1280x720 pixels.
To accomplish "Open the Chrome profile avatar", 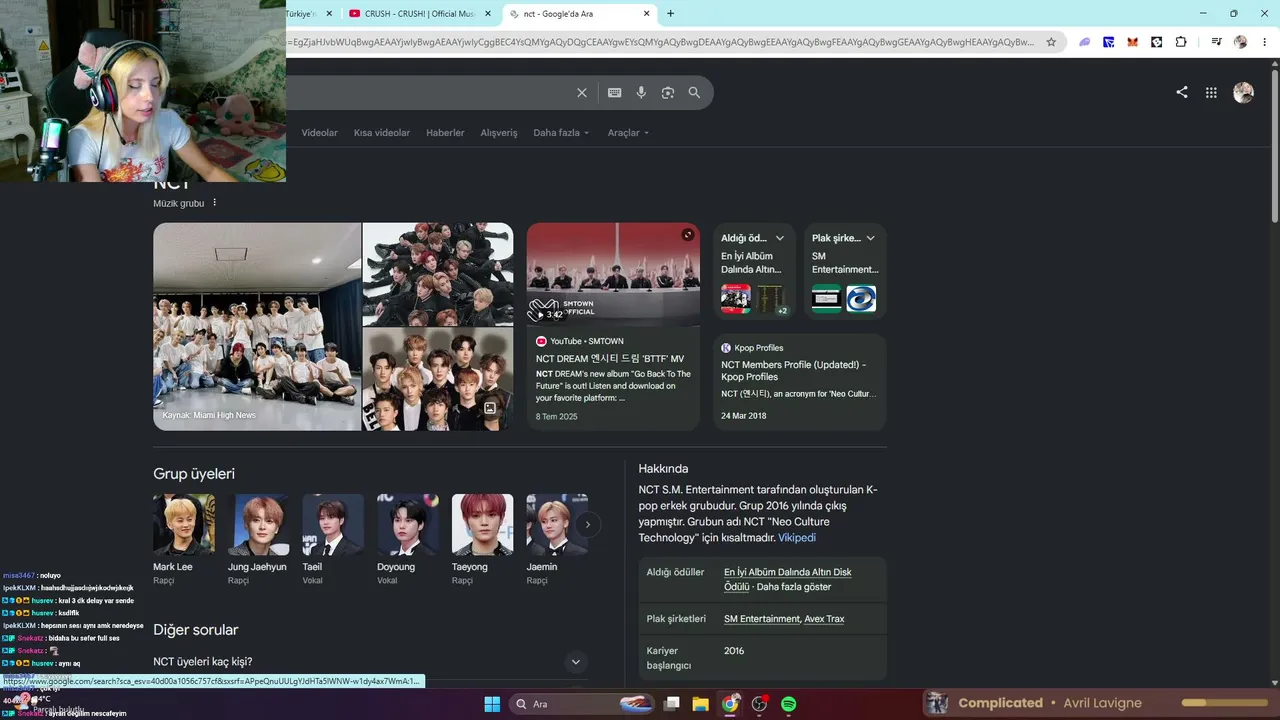I will (x=1241, y=42).
